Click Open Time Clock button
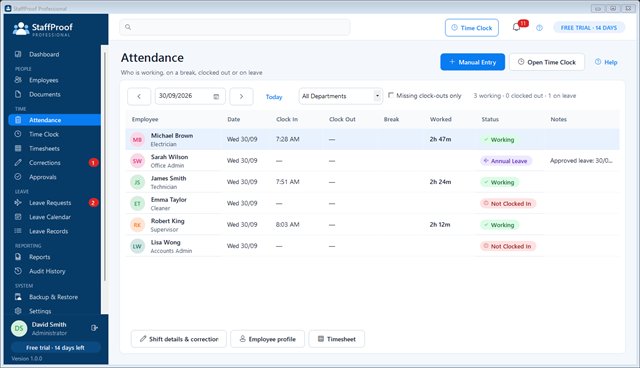640x368 pixels. [x=547, y=62]
